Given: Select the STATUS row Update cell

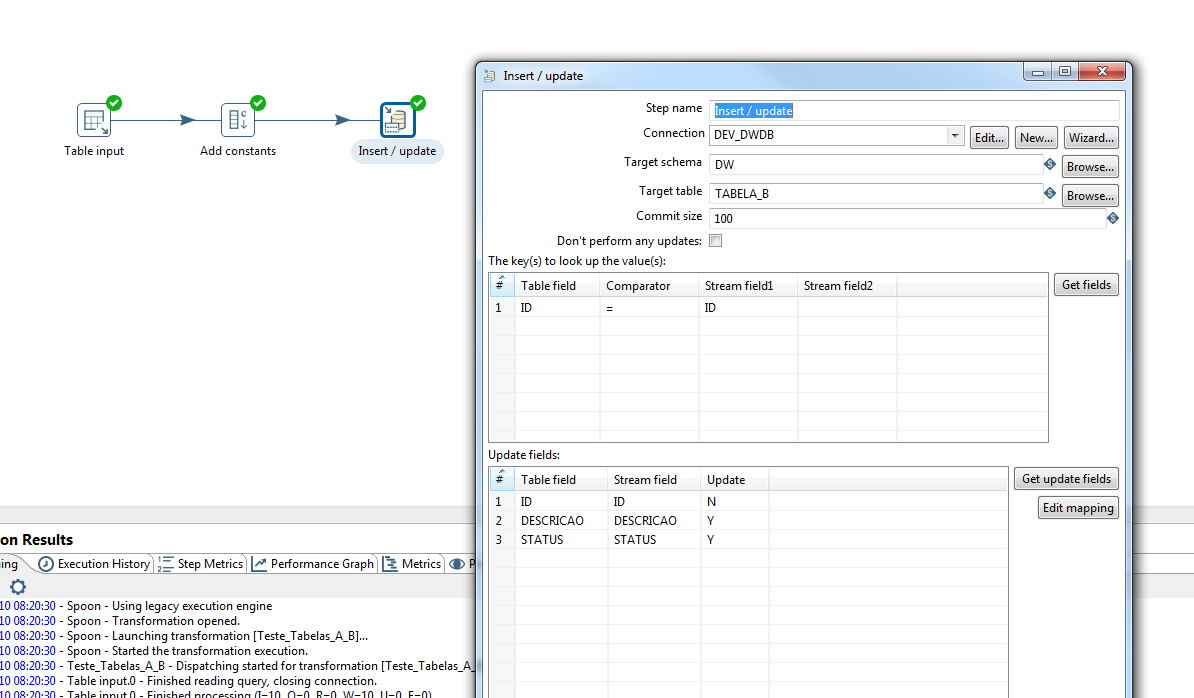Looking at the screenshot, I should pyautogui.click(x=734, y=540).
